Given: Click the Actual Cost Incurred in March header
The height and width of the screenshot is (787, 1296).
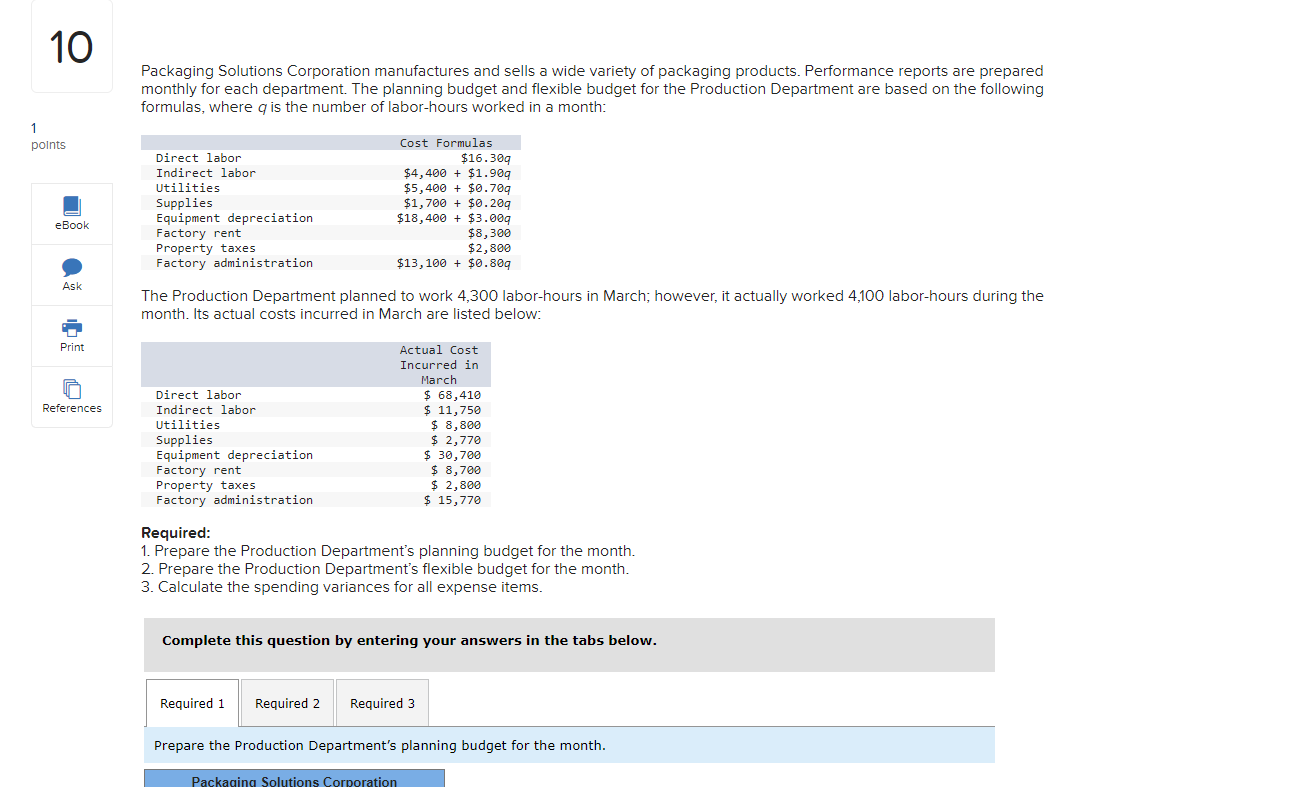Looking at the screenshot, I should [439, 365].
